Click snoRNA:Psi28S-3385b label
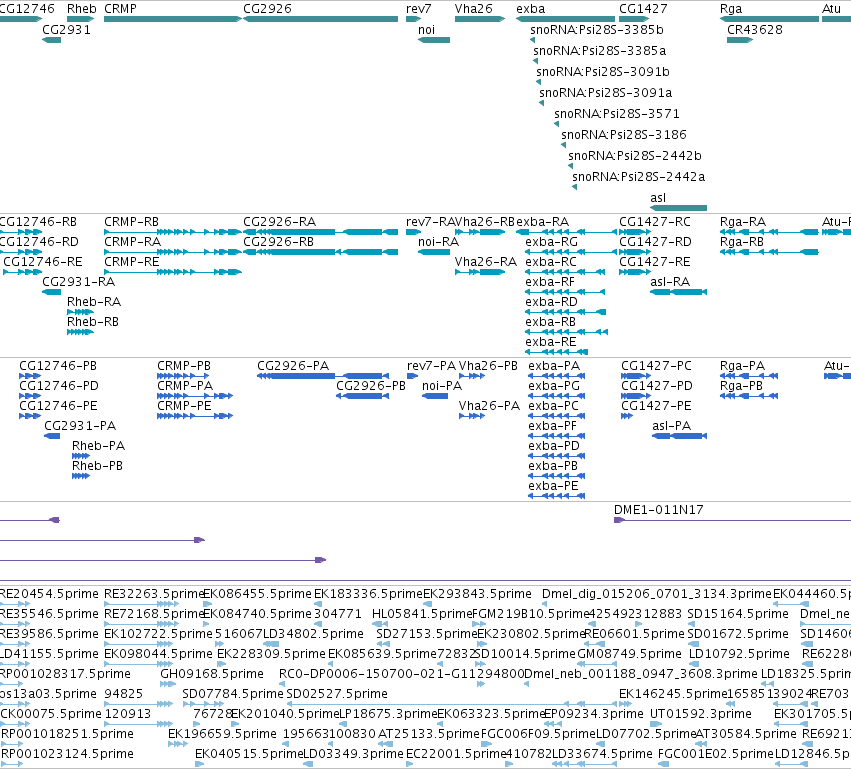Viewport: 851px width, 769px height. point(596,30)
